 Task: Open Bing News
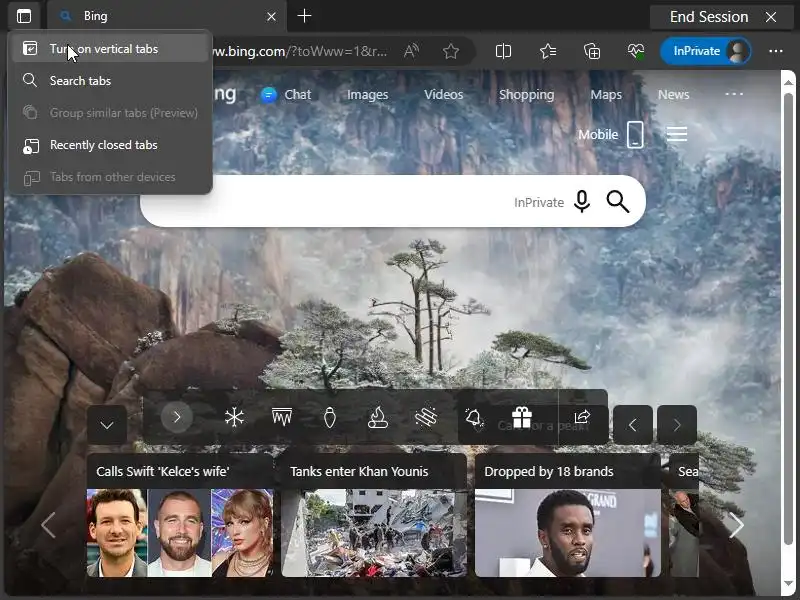(x=673, y=95)
